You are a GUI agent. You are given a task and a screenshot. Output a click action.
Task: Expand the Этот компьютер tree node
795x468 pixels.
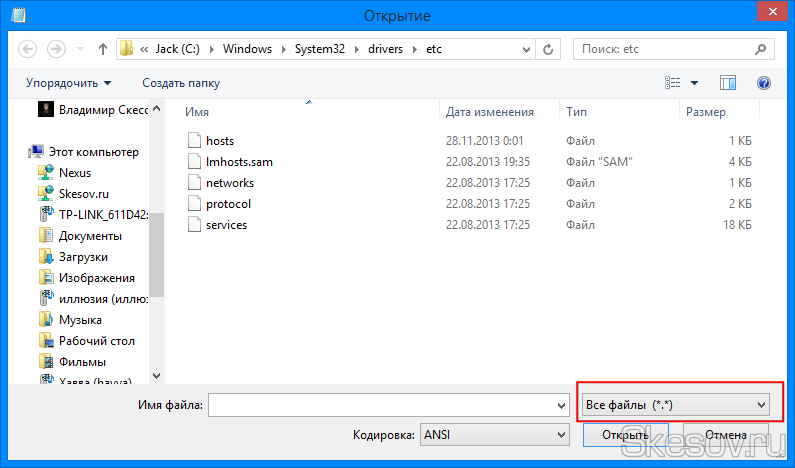click(x=24, y=152)
